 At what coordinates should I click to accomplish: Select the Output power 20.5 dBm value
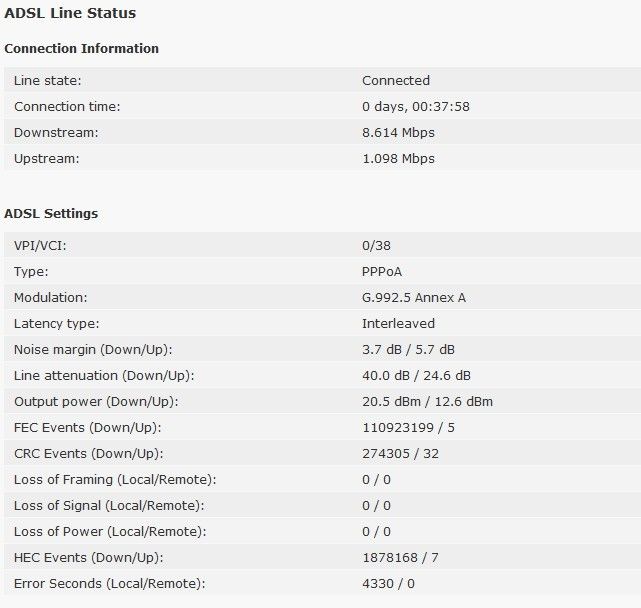(391, 402)
